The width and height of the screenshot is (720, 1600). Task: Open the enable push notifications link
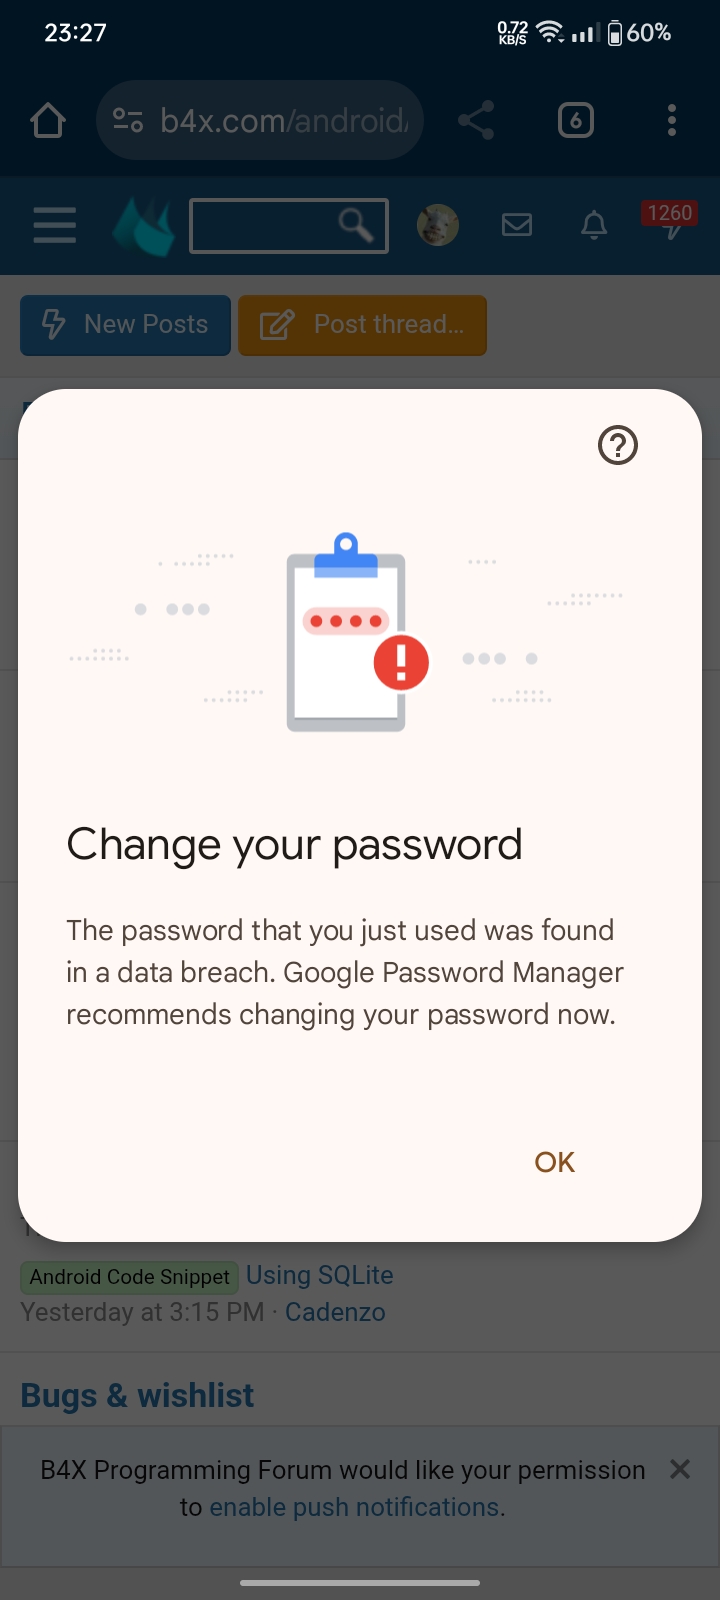click(x=354, y=1507)
